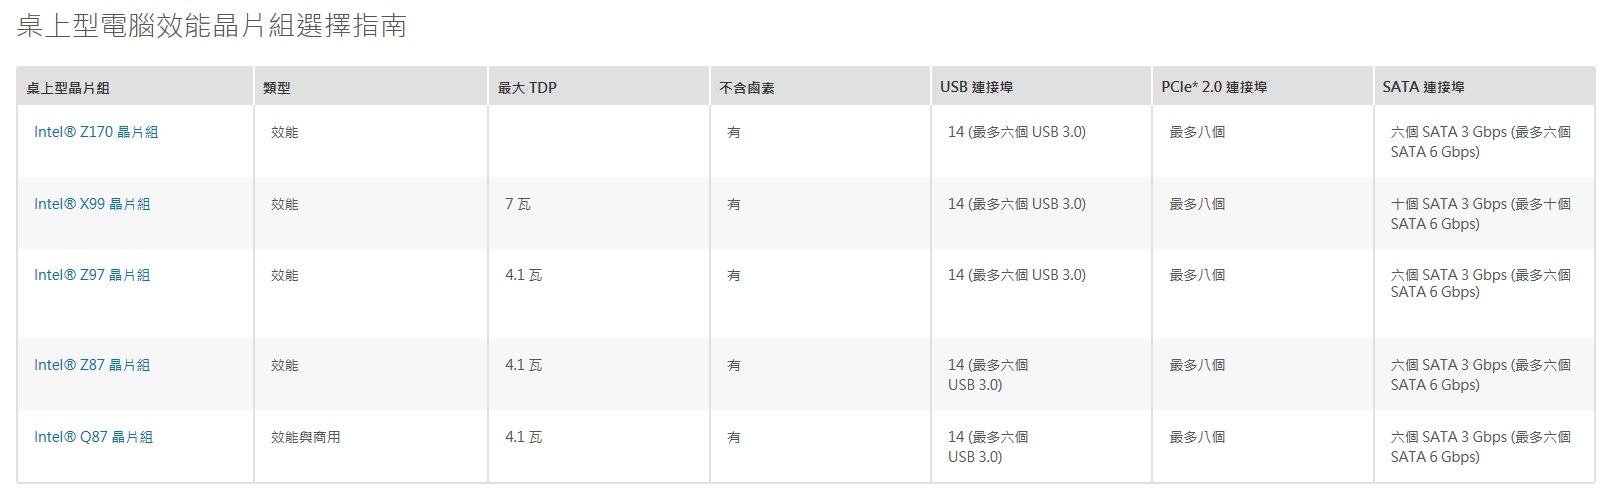Image resolution: width=1604 pixels, height=495 pixels.
Task: Click the X99 SATA cell mentioning 十個 SATA
Action: (x=1480, y=214)
